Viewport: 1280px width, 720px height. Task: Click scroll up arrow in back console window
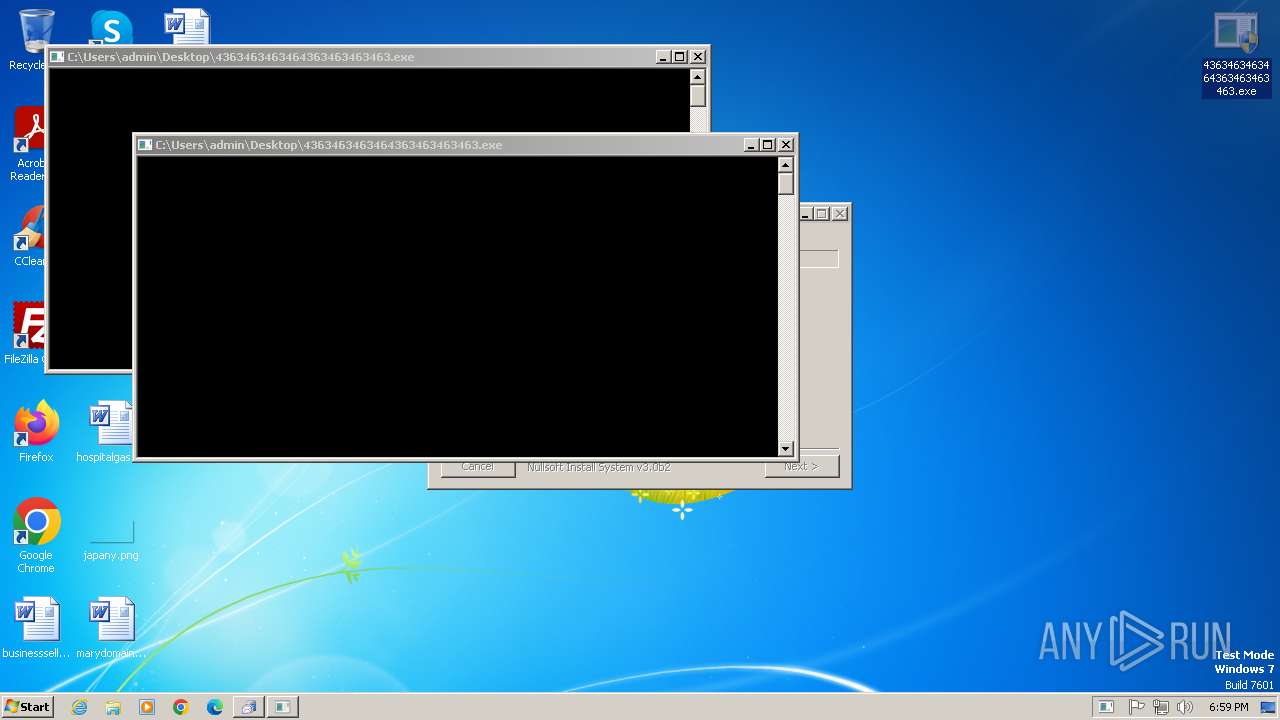tap(697, 77)
